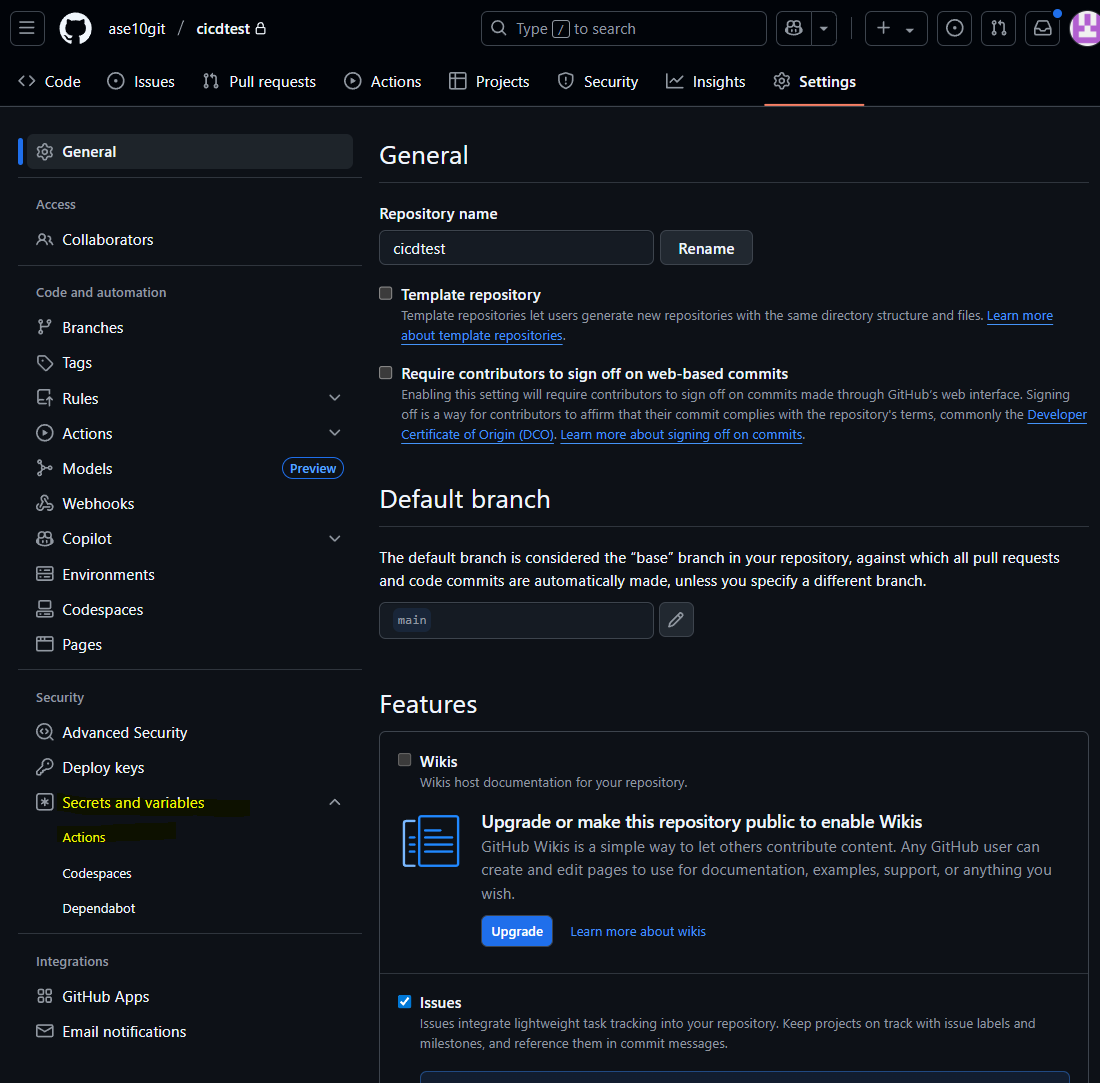Open Learn more about wikis link
The height and width of the screenshot is (1083, 1100).
pos(638,931)
